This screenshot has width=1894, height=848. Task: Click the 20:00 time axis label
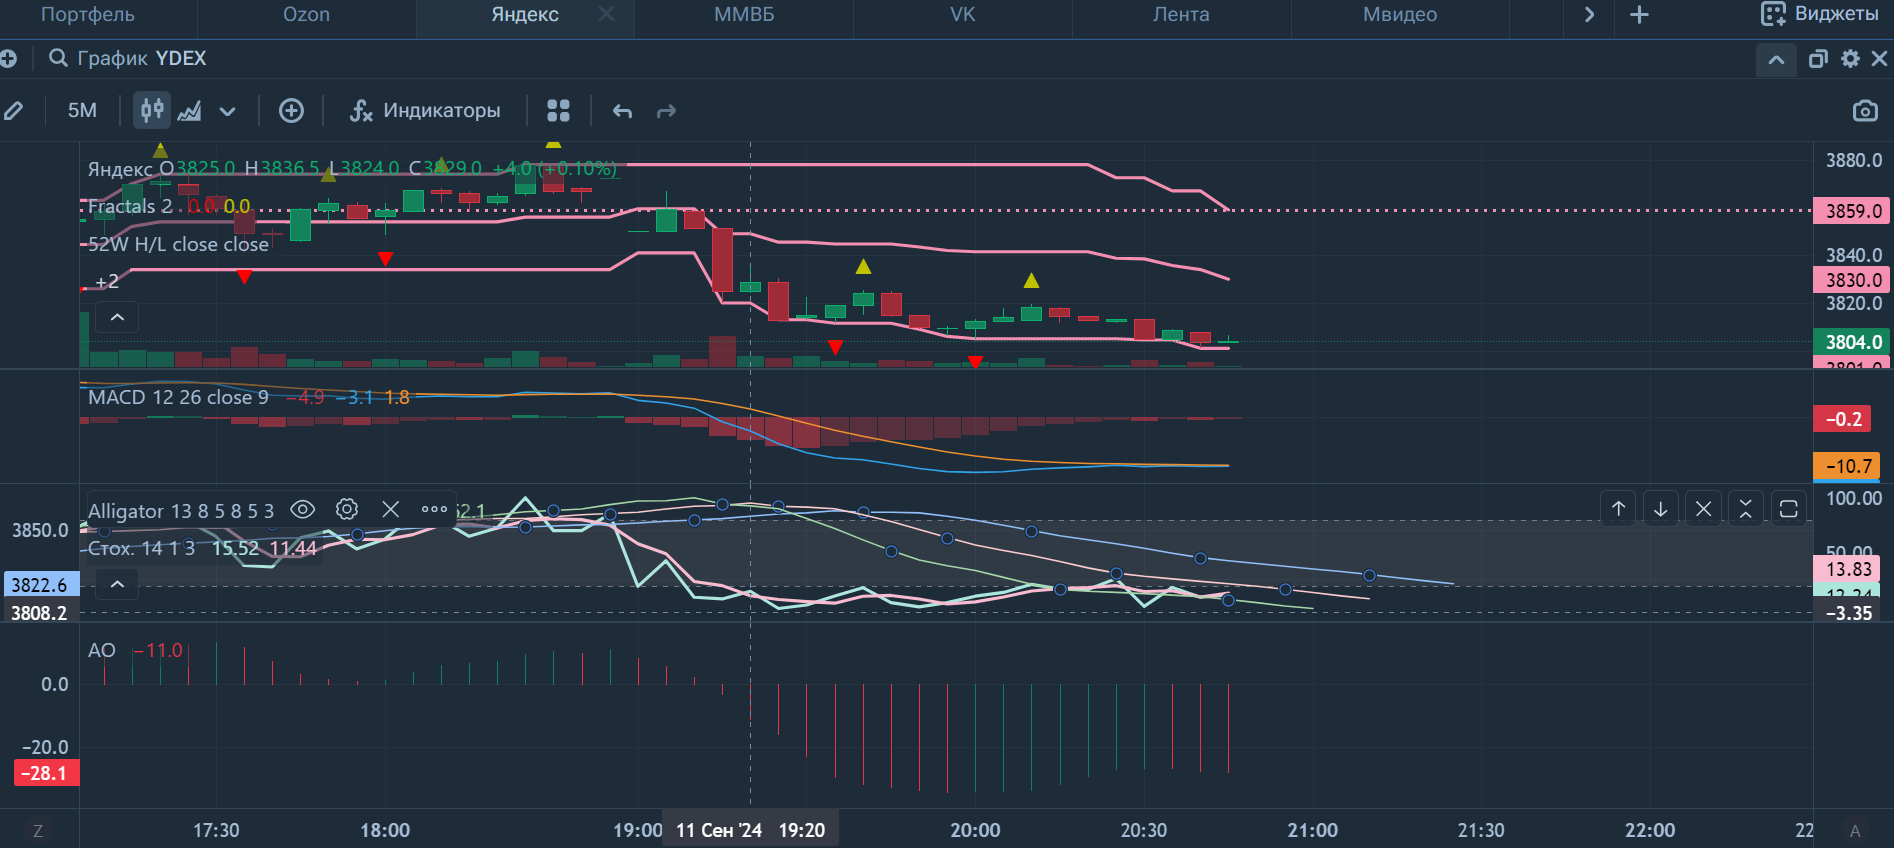pyautogui.click(x=975, y=830)
